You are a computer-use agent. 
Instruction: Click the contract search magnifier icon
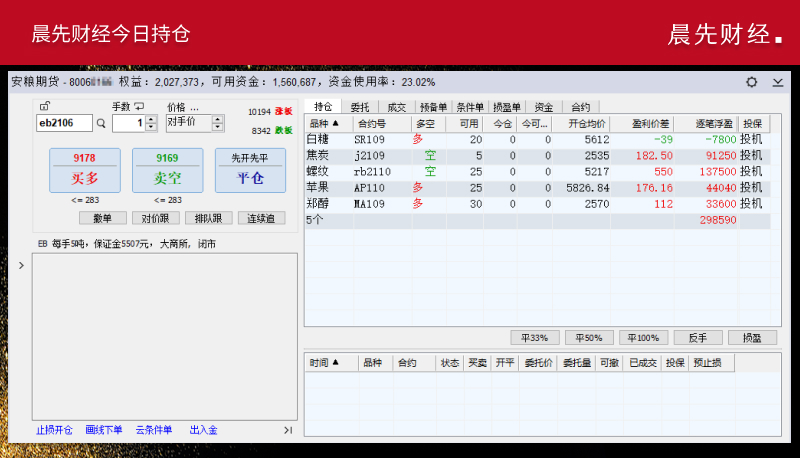pos(100,123)
